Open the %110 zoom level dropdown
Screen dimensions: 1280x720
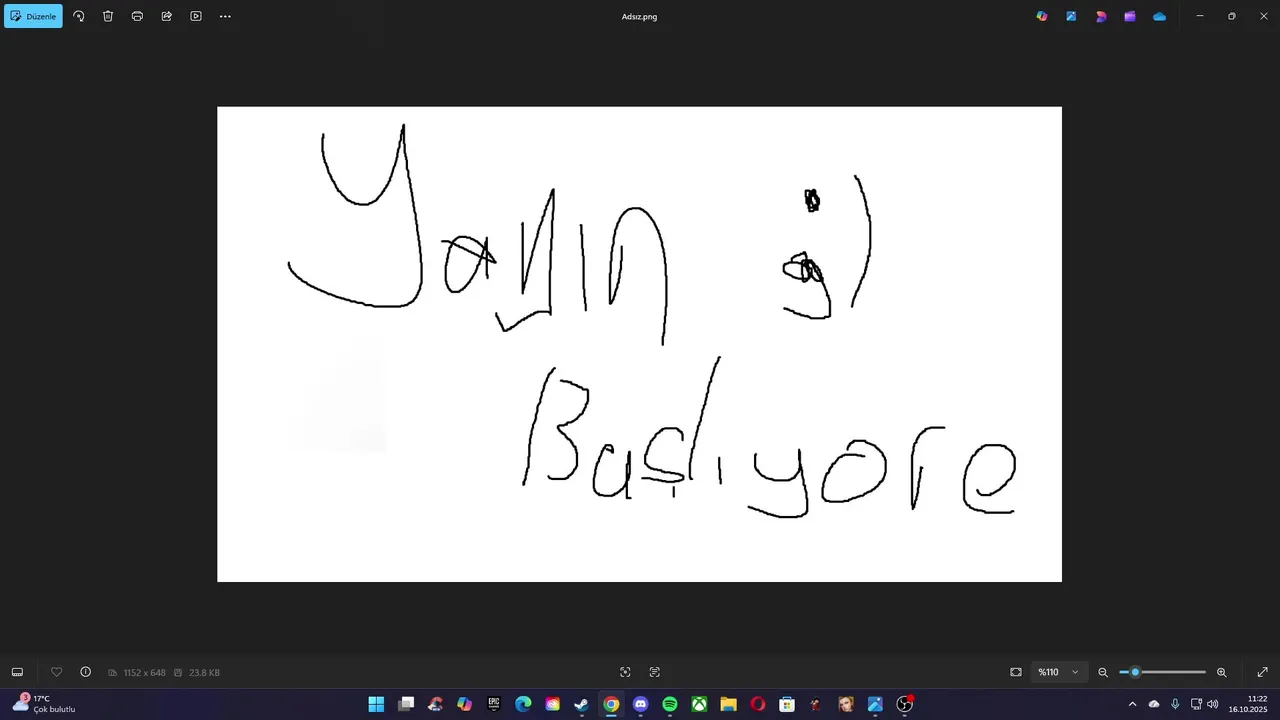(x=1058, y=672)
